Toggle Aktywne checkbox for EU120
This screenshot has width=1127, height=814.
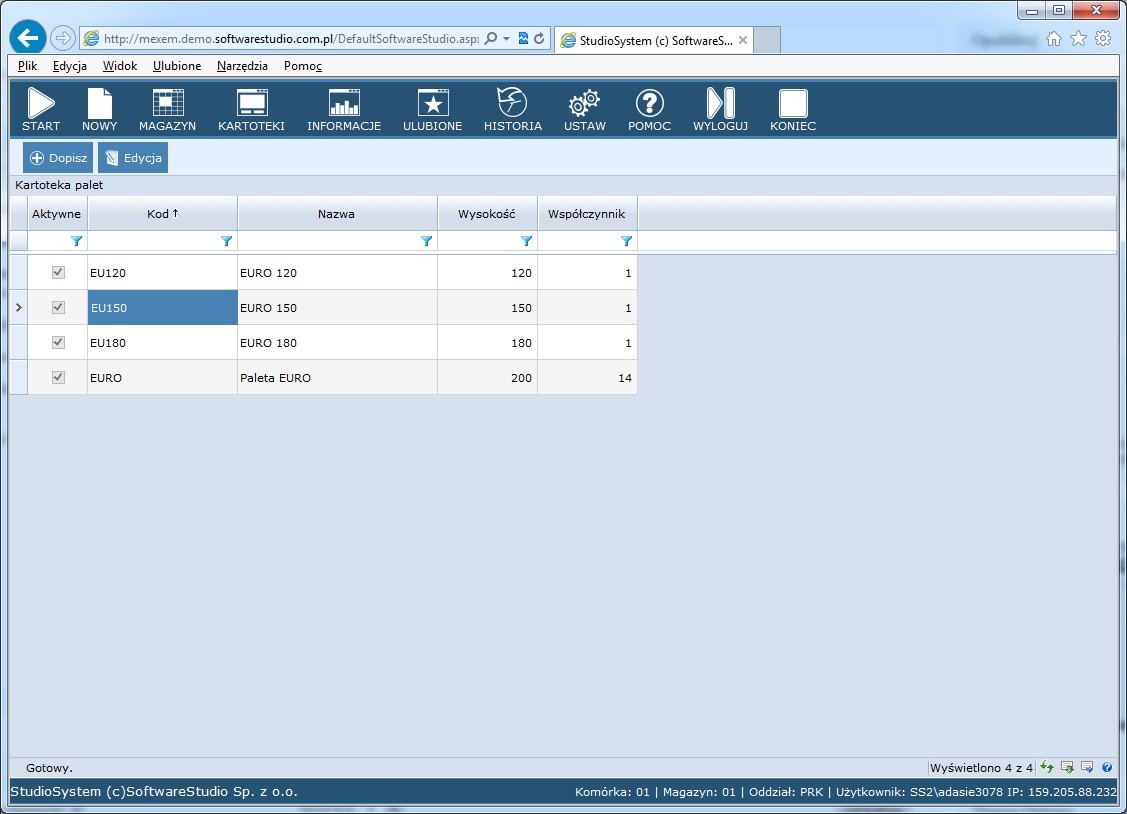point(58,272)
